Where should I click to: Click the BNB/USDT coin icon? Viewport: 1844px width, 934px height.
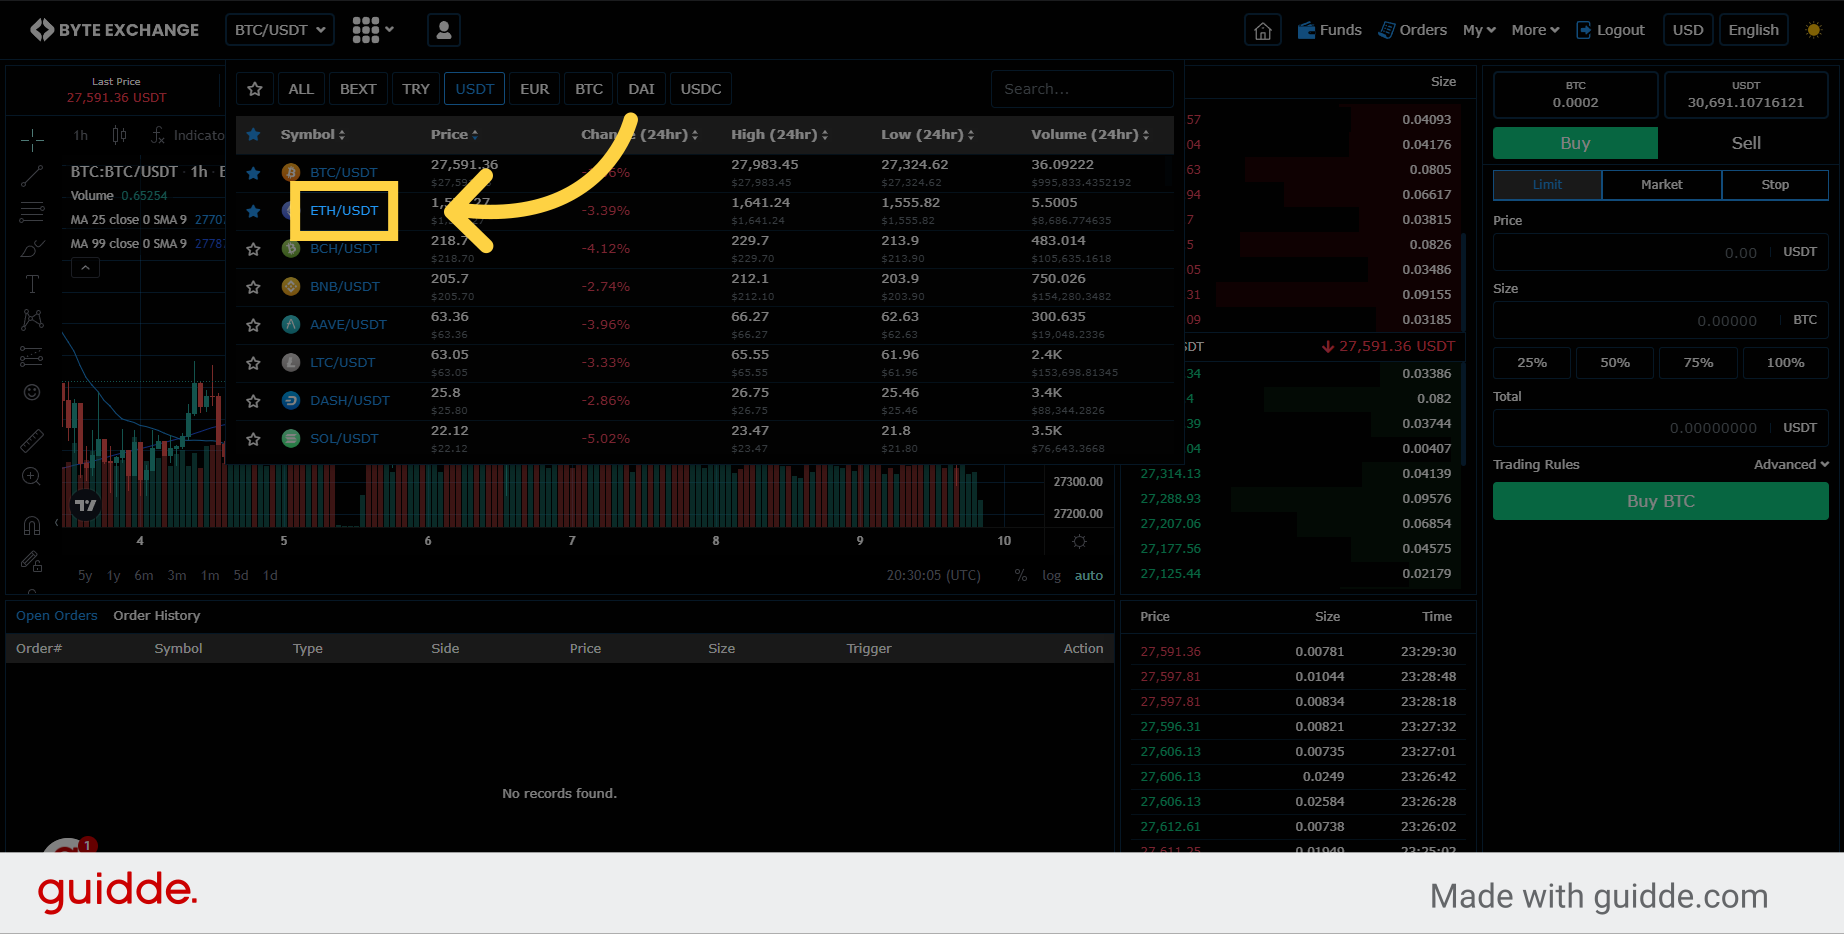(x=291, y=287)
